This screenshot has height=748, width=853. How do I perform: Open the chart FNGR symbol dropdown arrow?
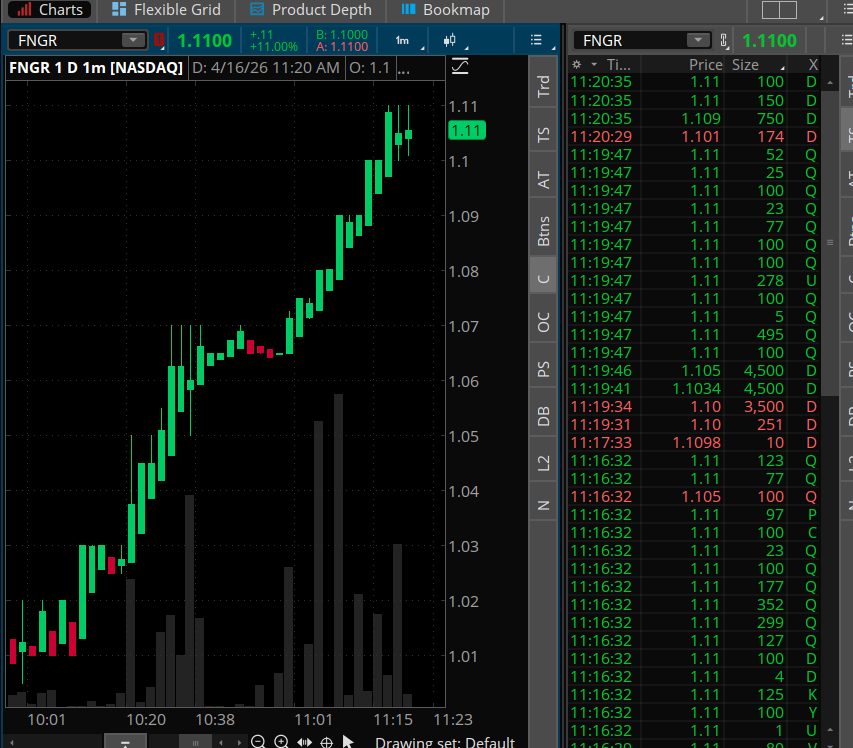pyautogui.click(x=133, y=40)
